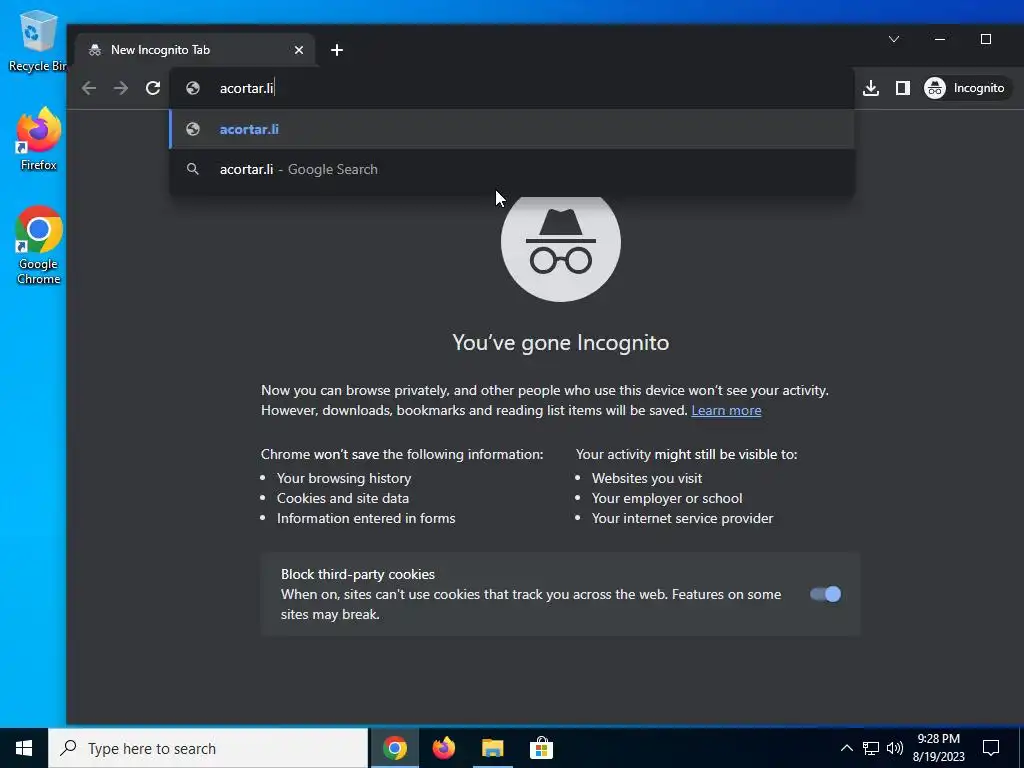
Task: Open the Windows Start menu
Action: (x=24, y=748)
